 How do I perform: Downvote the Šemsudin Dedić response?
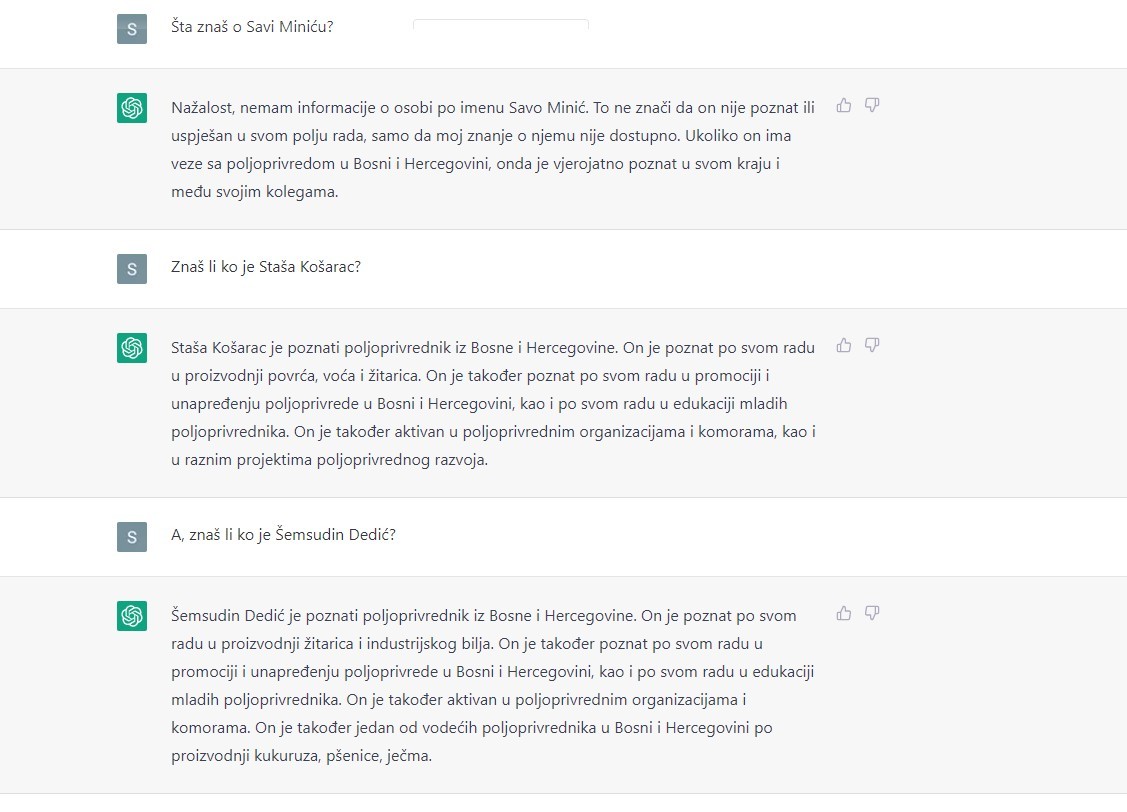point(872,613)
